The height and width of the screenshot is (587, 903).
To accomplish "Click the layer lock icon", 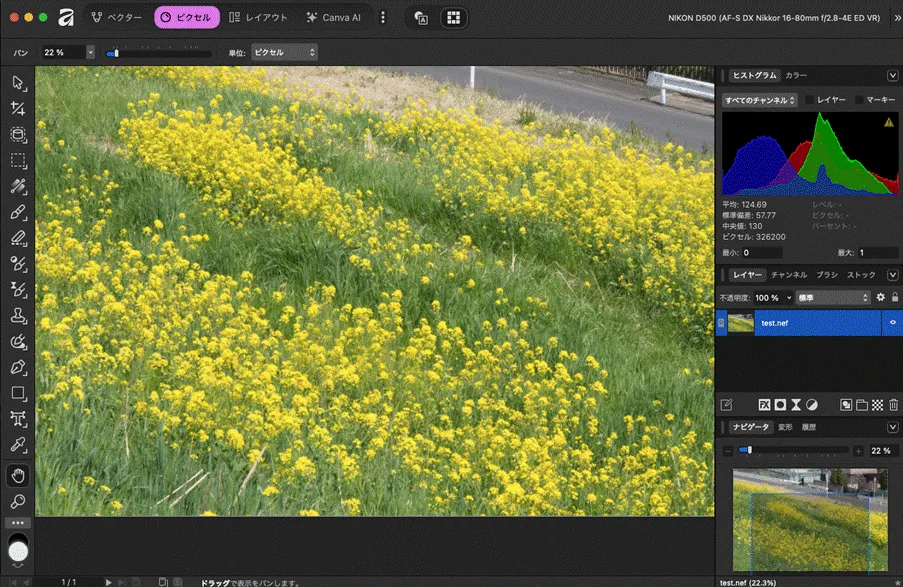I will click(x=894, y=297).
